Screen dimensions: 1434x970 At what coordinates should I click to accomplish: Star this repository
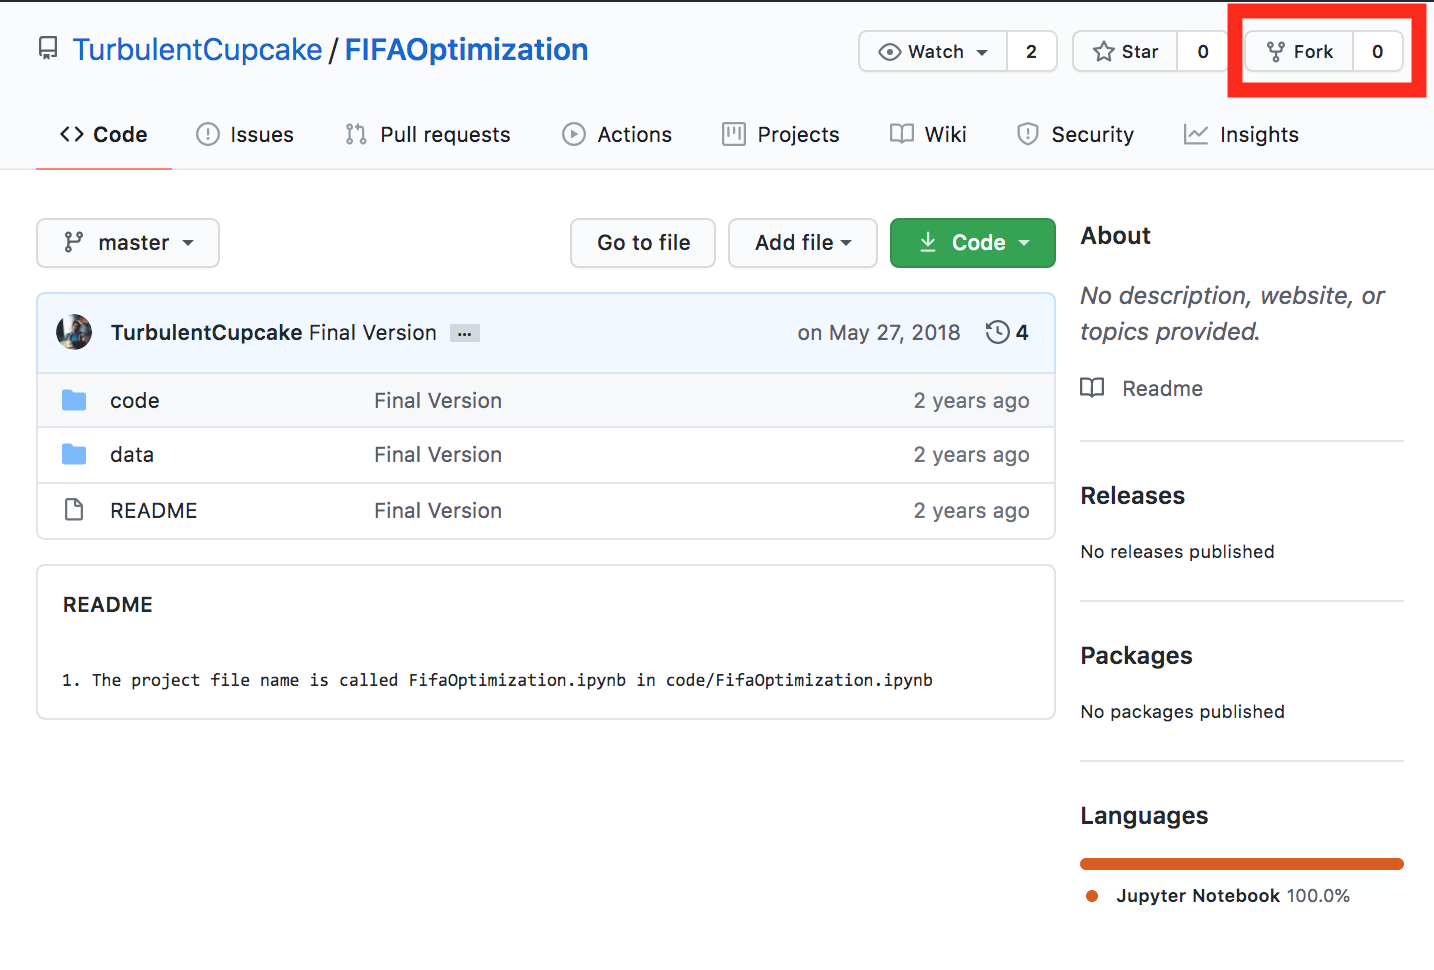point(1126,52)
